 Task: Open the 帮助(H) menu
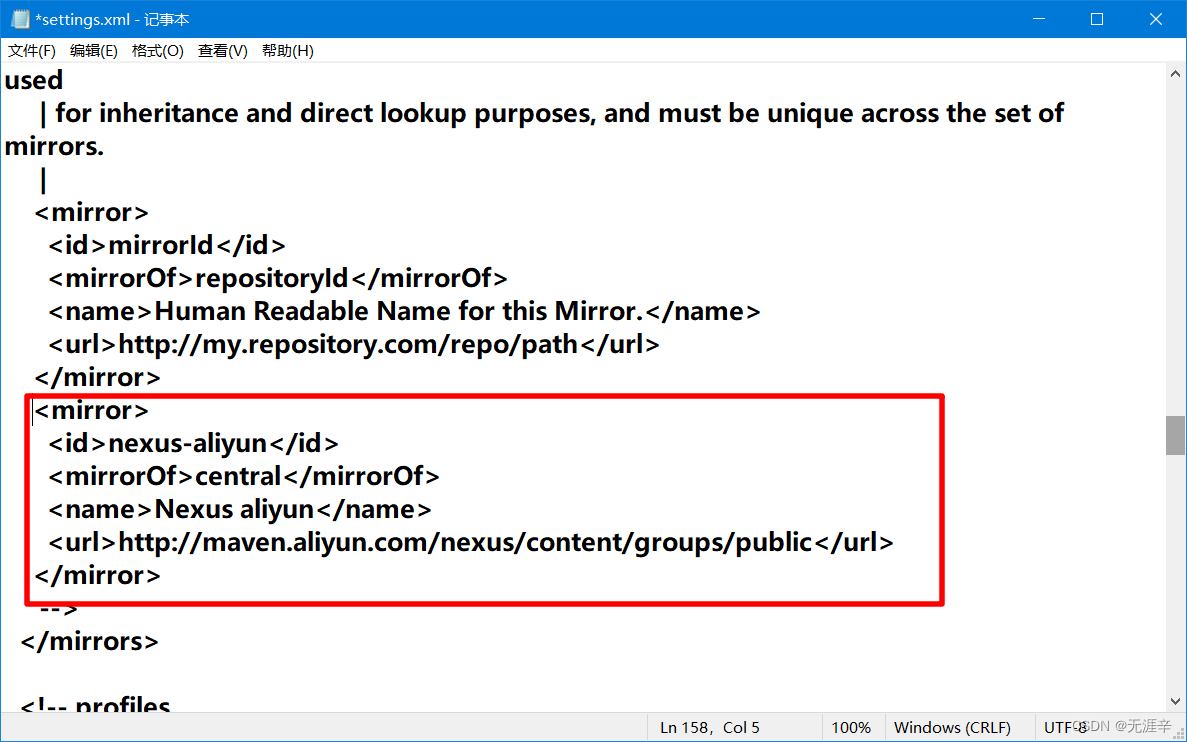[287, 51]
